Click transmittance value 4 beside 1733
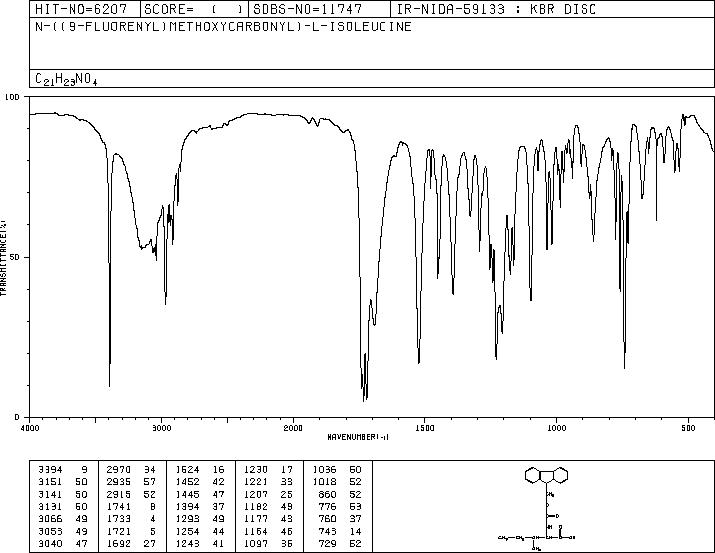The width and height of the screenshot is (715, 553). click(x=153, y=519)
